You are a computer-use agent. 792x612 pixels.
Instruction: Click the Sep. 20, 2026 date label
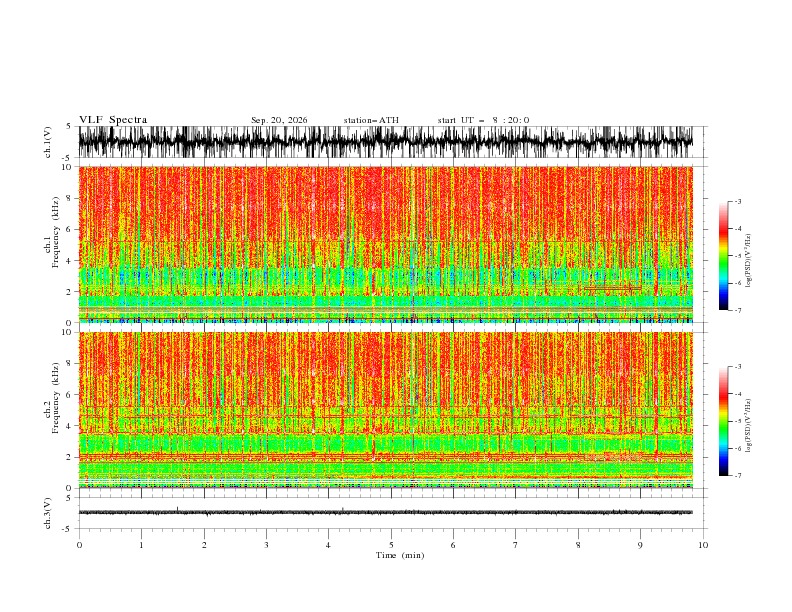279,120
